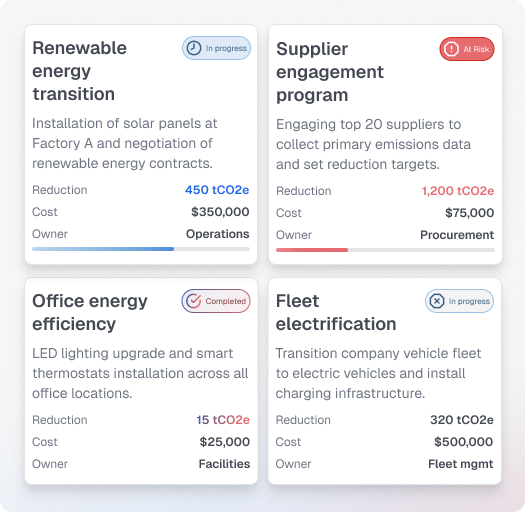Click the X icon in Fleet electrification badge

(x=437, y=301)
